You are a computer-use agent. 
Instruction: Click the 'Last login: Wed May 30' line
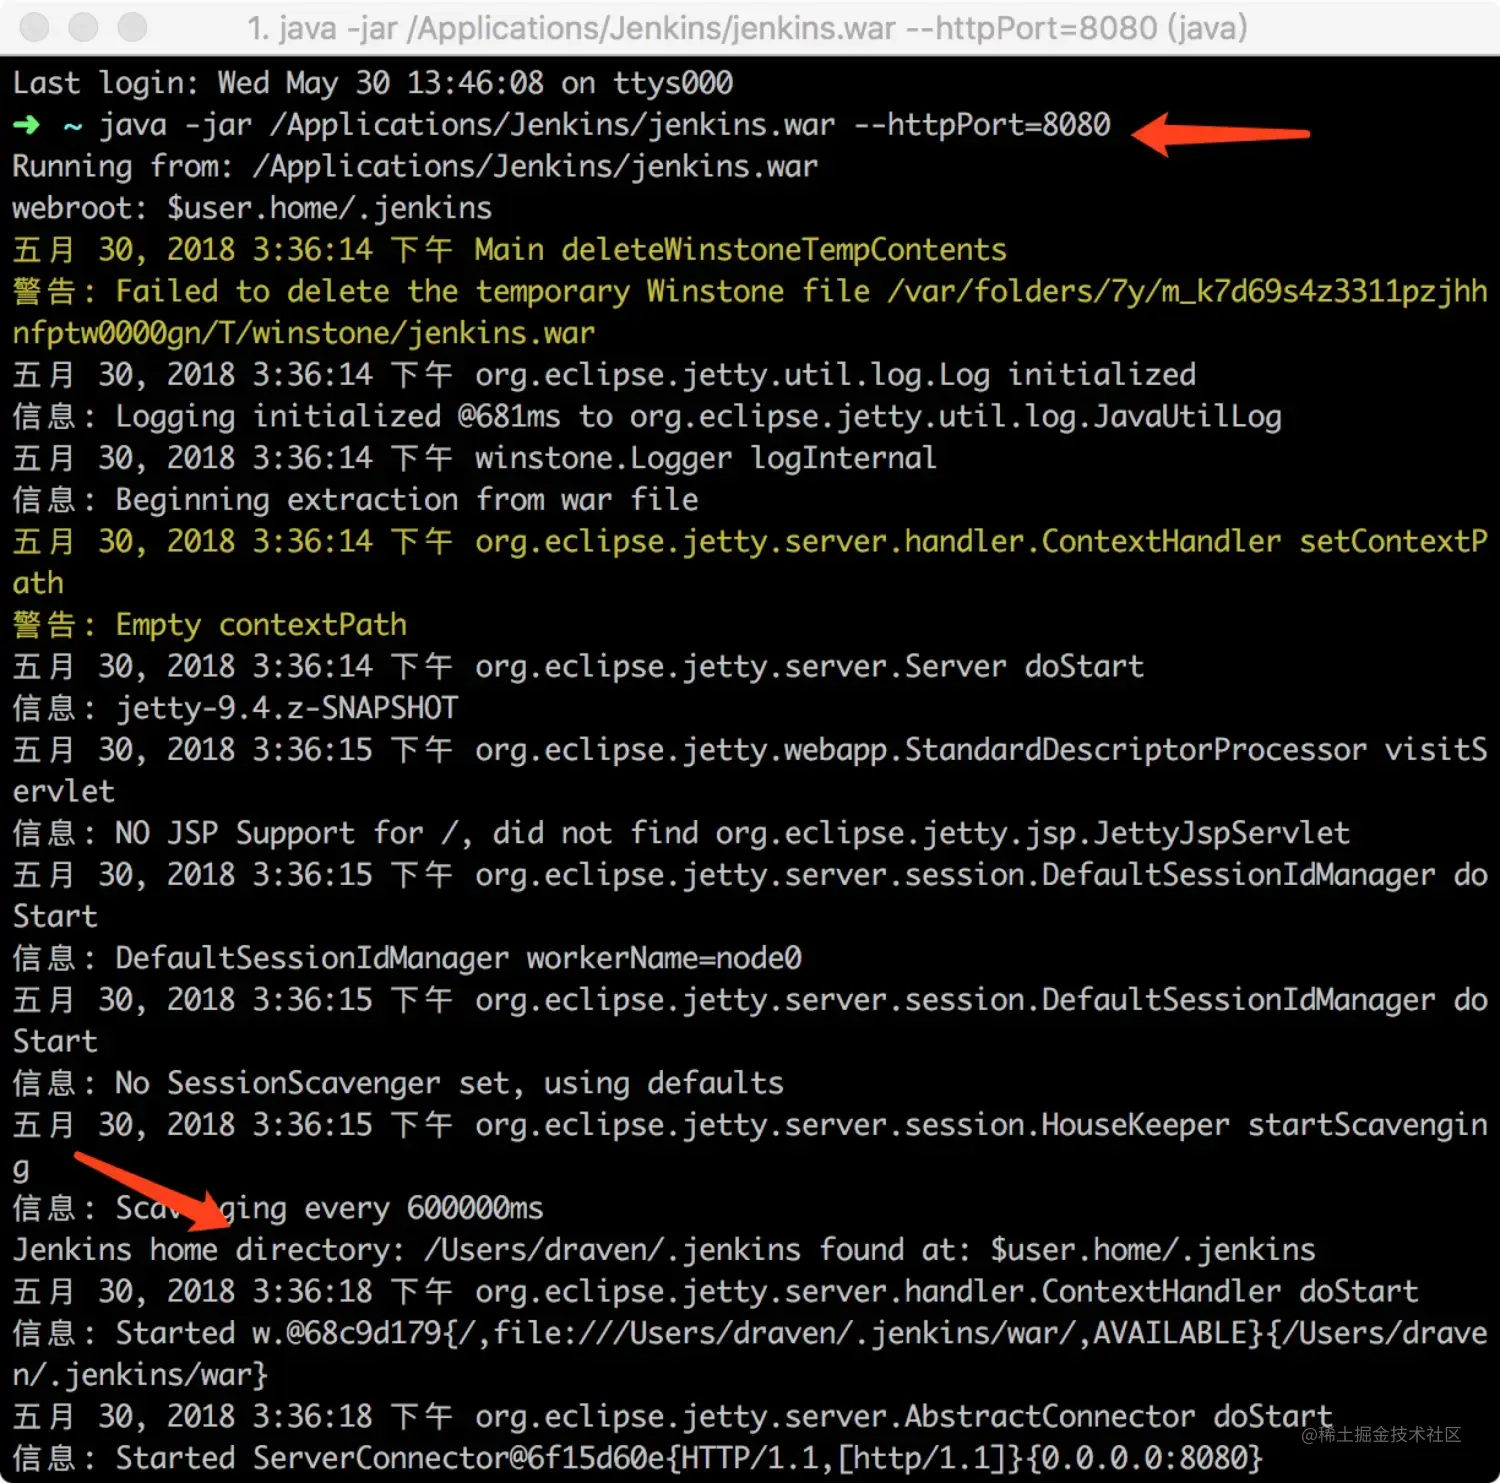(373, 83)
